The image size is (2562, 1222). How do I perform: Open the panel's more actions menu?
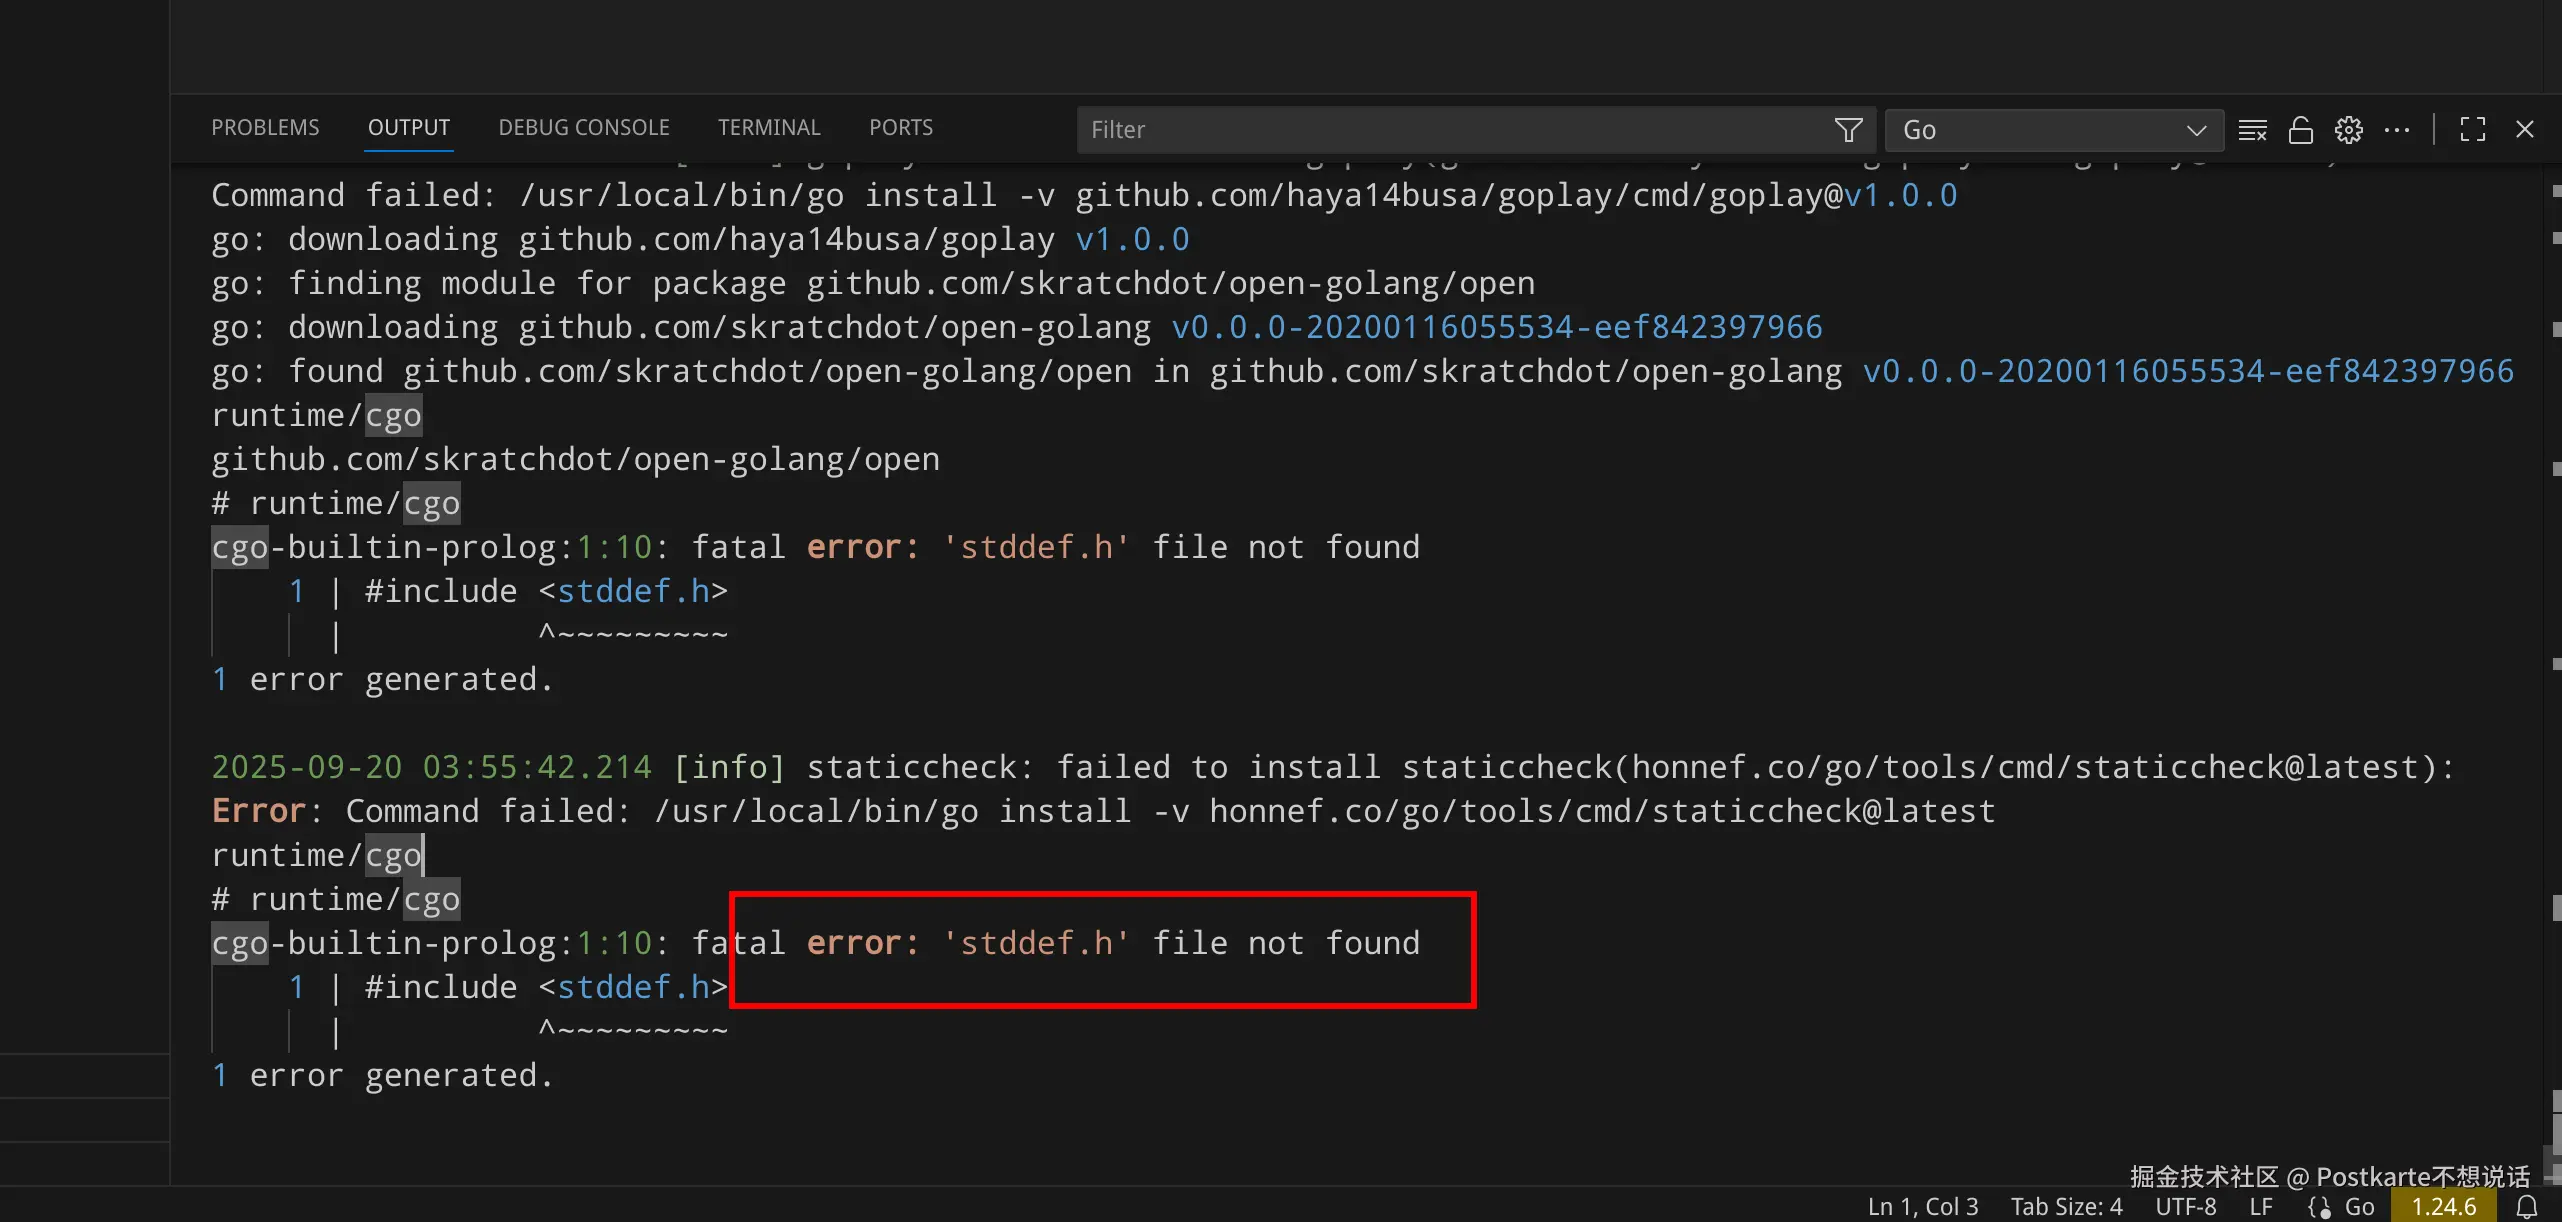click(2396, 130)
